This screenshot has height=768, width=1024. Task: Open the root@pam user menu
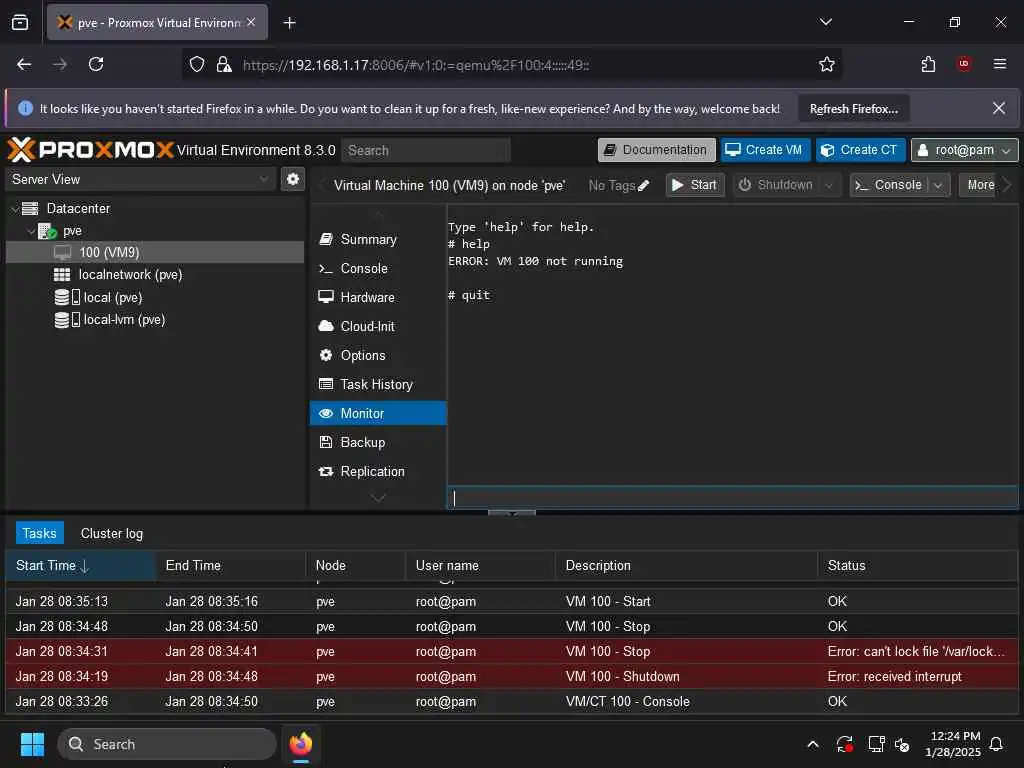point(965,150)
